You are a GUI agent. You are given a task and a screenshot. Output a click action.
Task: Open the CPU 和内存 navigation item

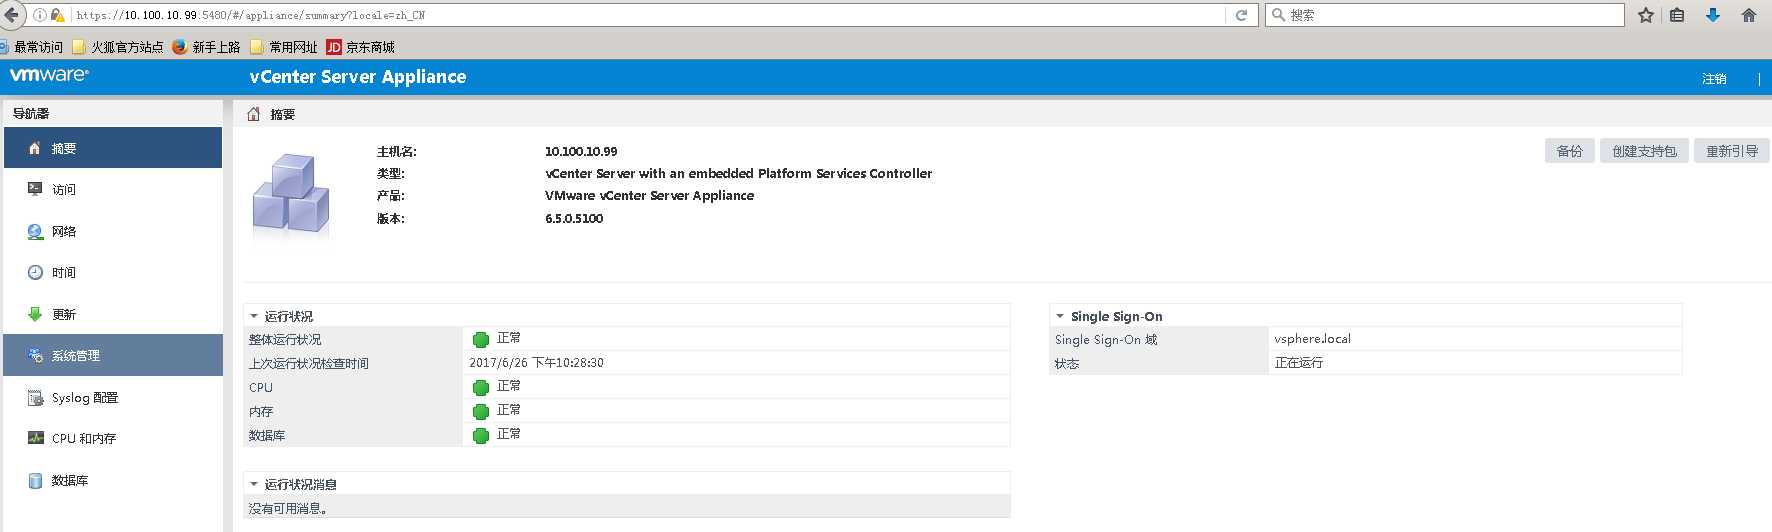(113, 438)
